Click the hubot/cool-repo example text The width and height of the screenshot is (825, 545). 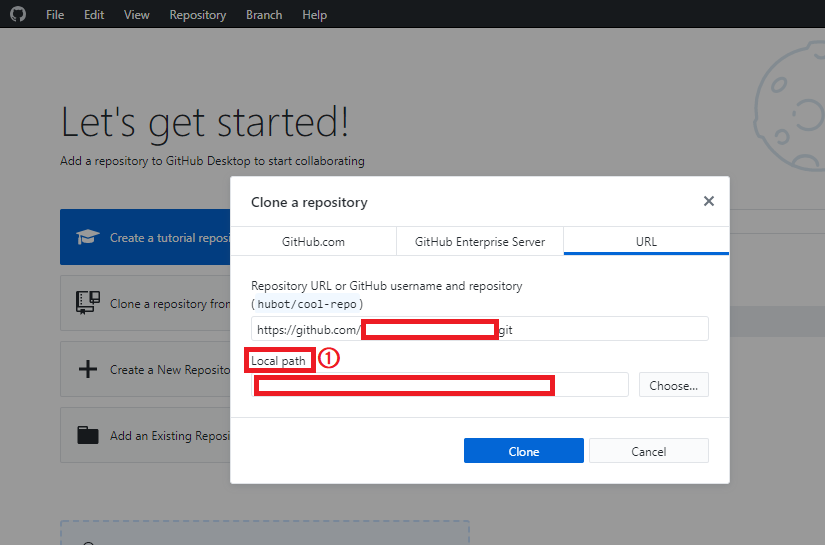[x=307, y=304]
